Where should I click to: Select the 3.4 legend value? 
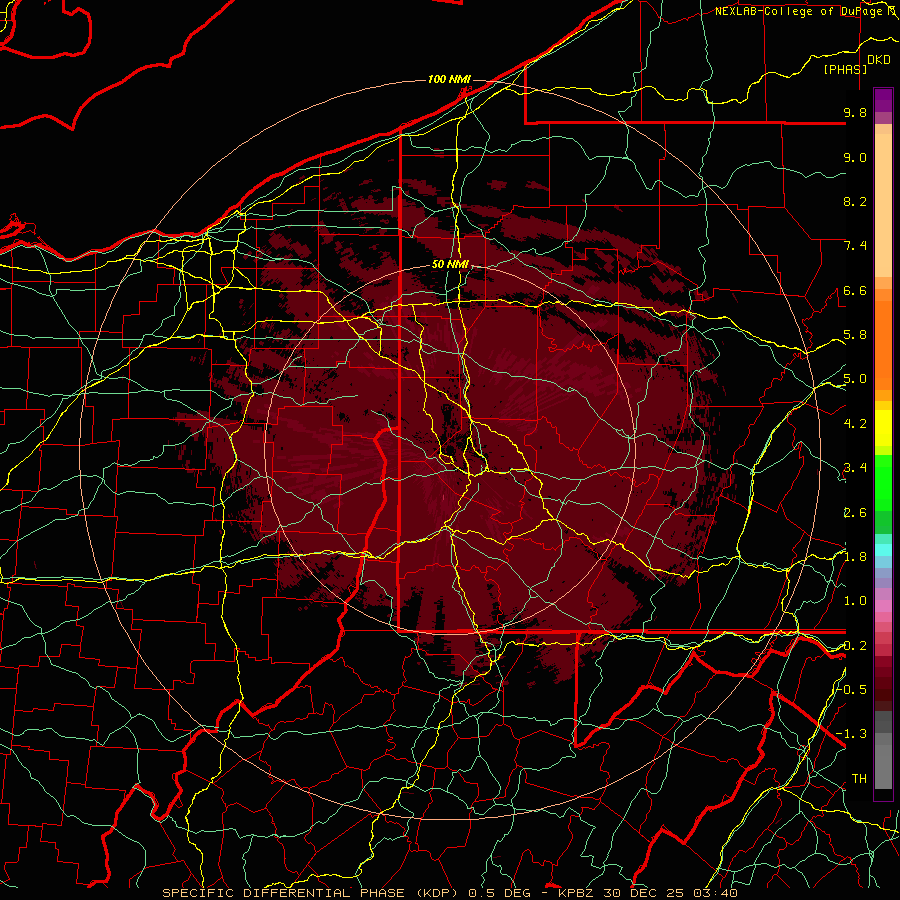tap(855, 468)
